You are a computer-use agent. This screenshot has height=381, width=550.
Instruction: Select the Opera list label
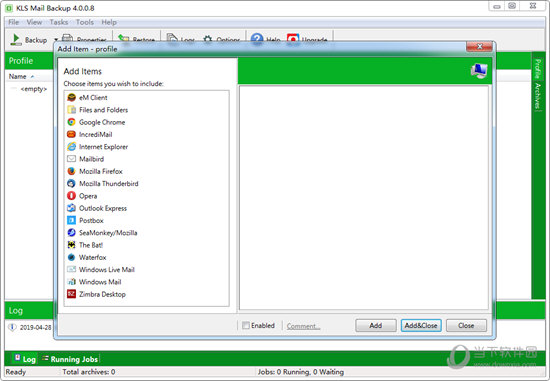[88, 196]
